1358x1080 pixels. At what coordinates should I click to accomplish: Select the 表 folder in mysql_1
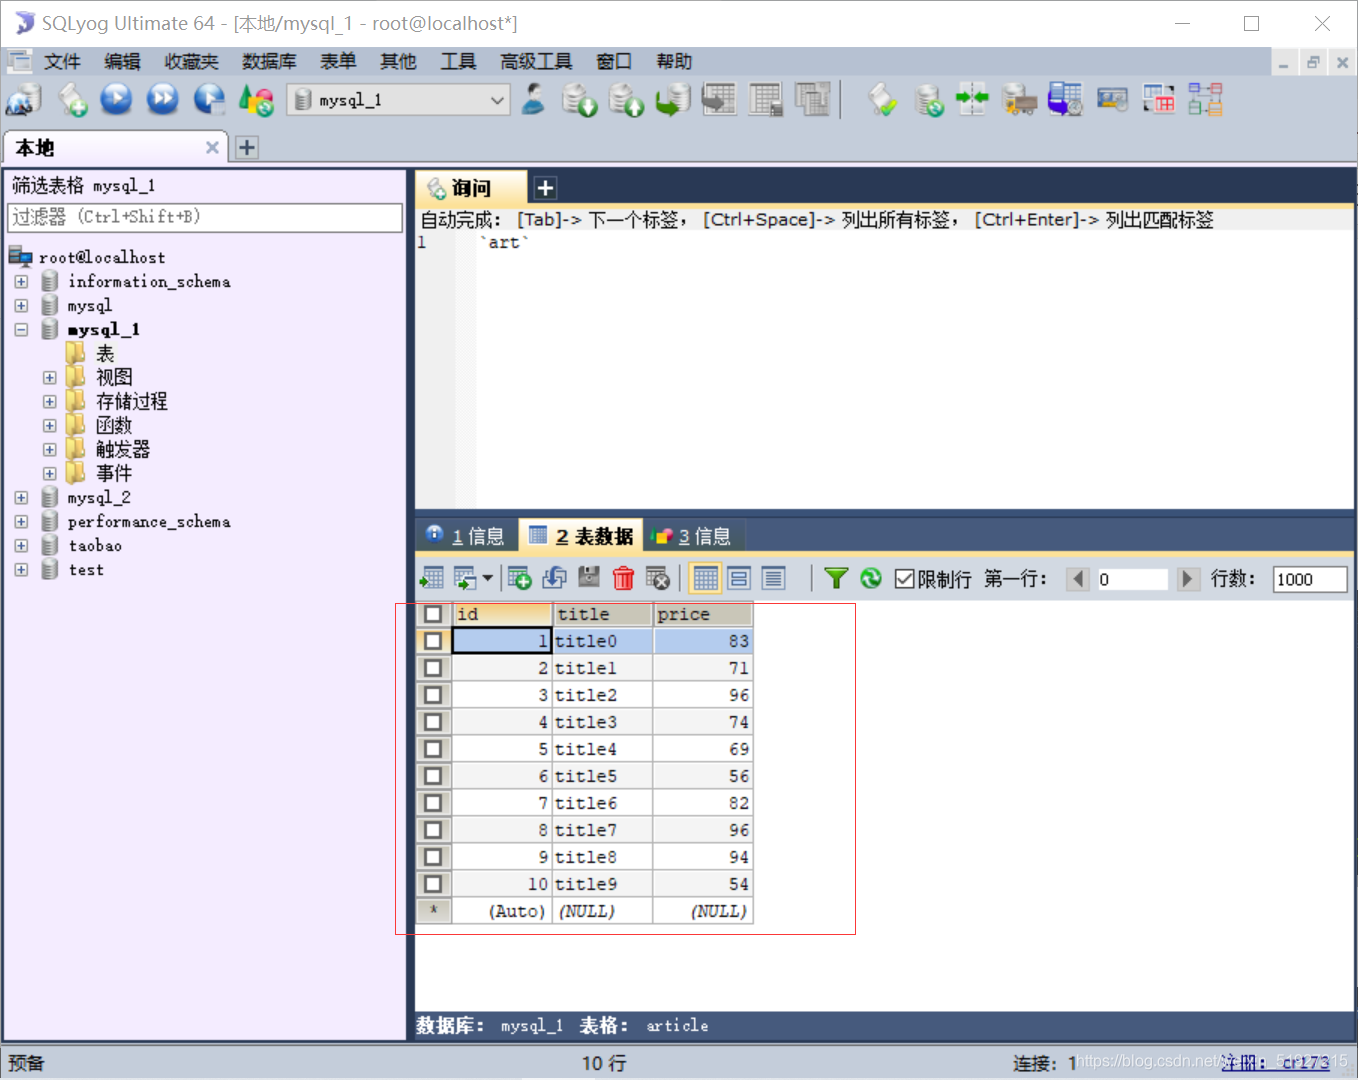tap(105, 354)
